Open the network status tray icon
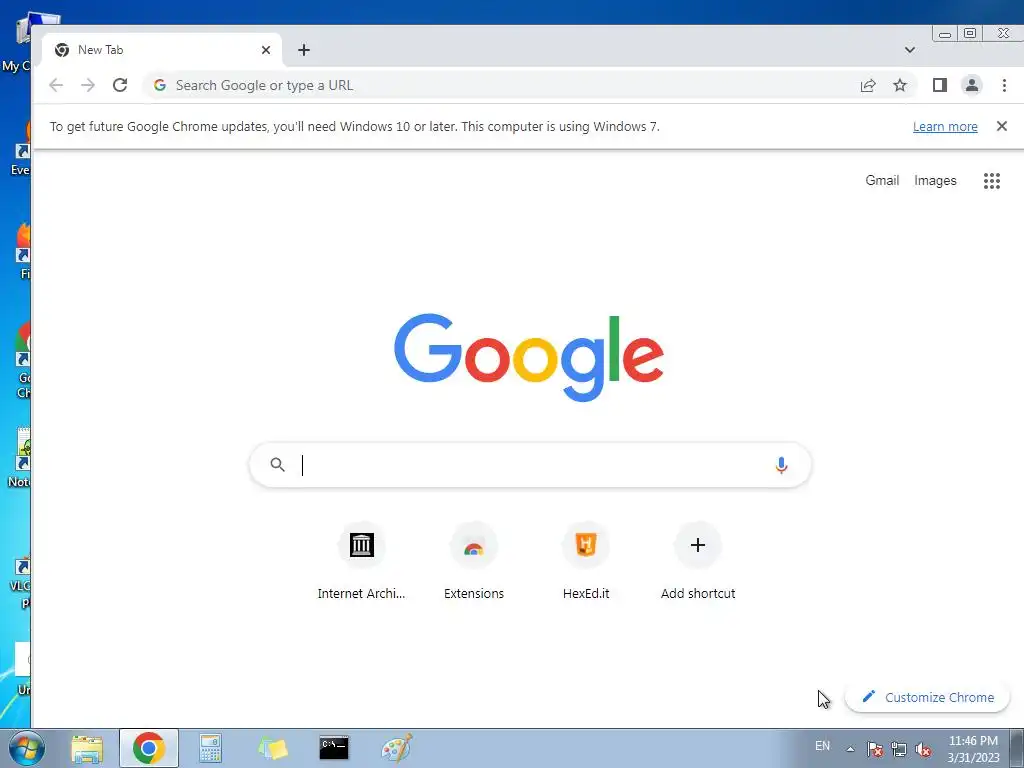 [x=899, y=749]
